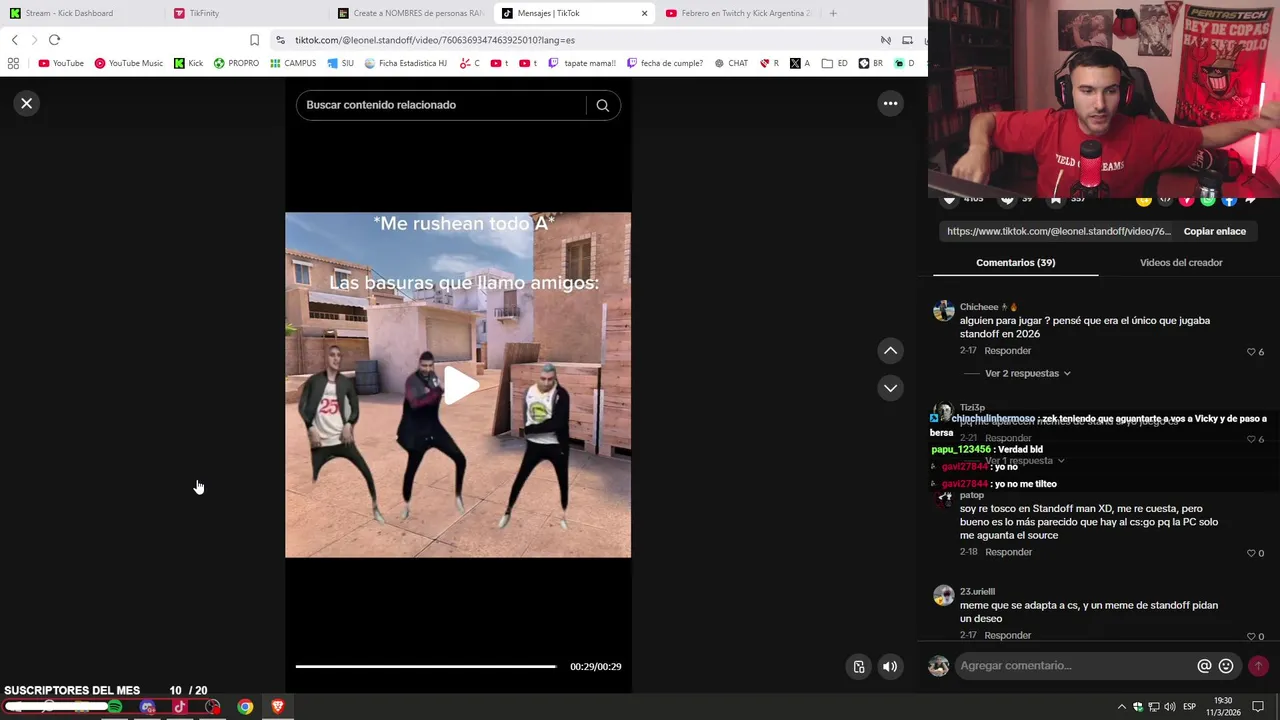Click Copiar enlace button
The height and width of the screenshot is (720, 1280).
pos(1214,231)
